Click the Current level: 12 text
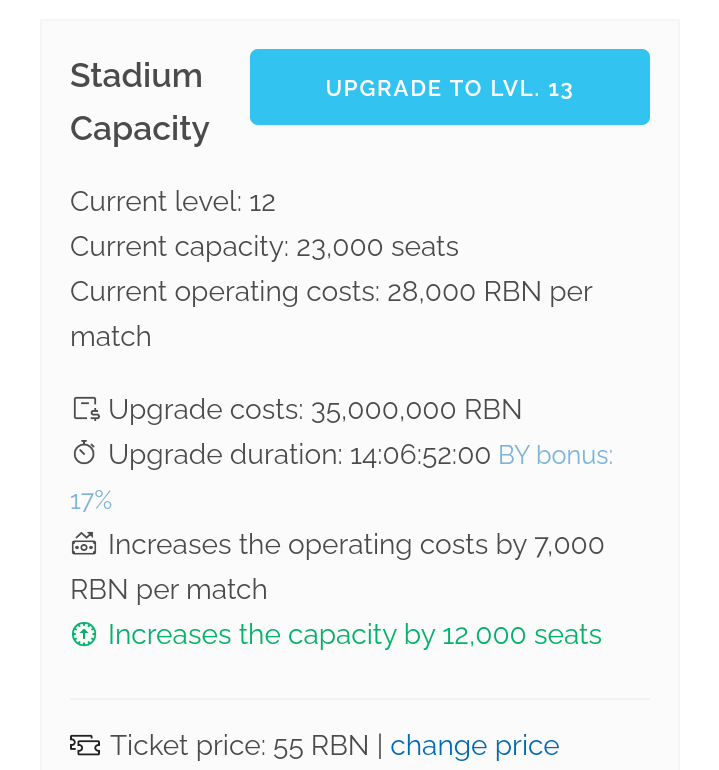Screen dimensions: 719x770 (173, 201)
